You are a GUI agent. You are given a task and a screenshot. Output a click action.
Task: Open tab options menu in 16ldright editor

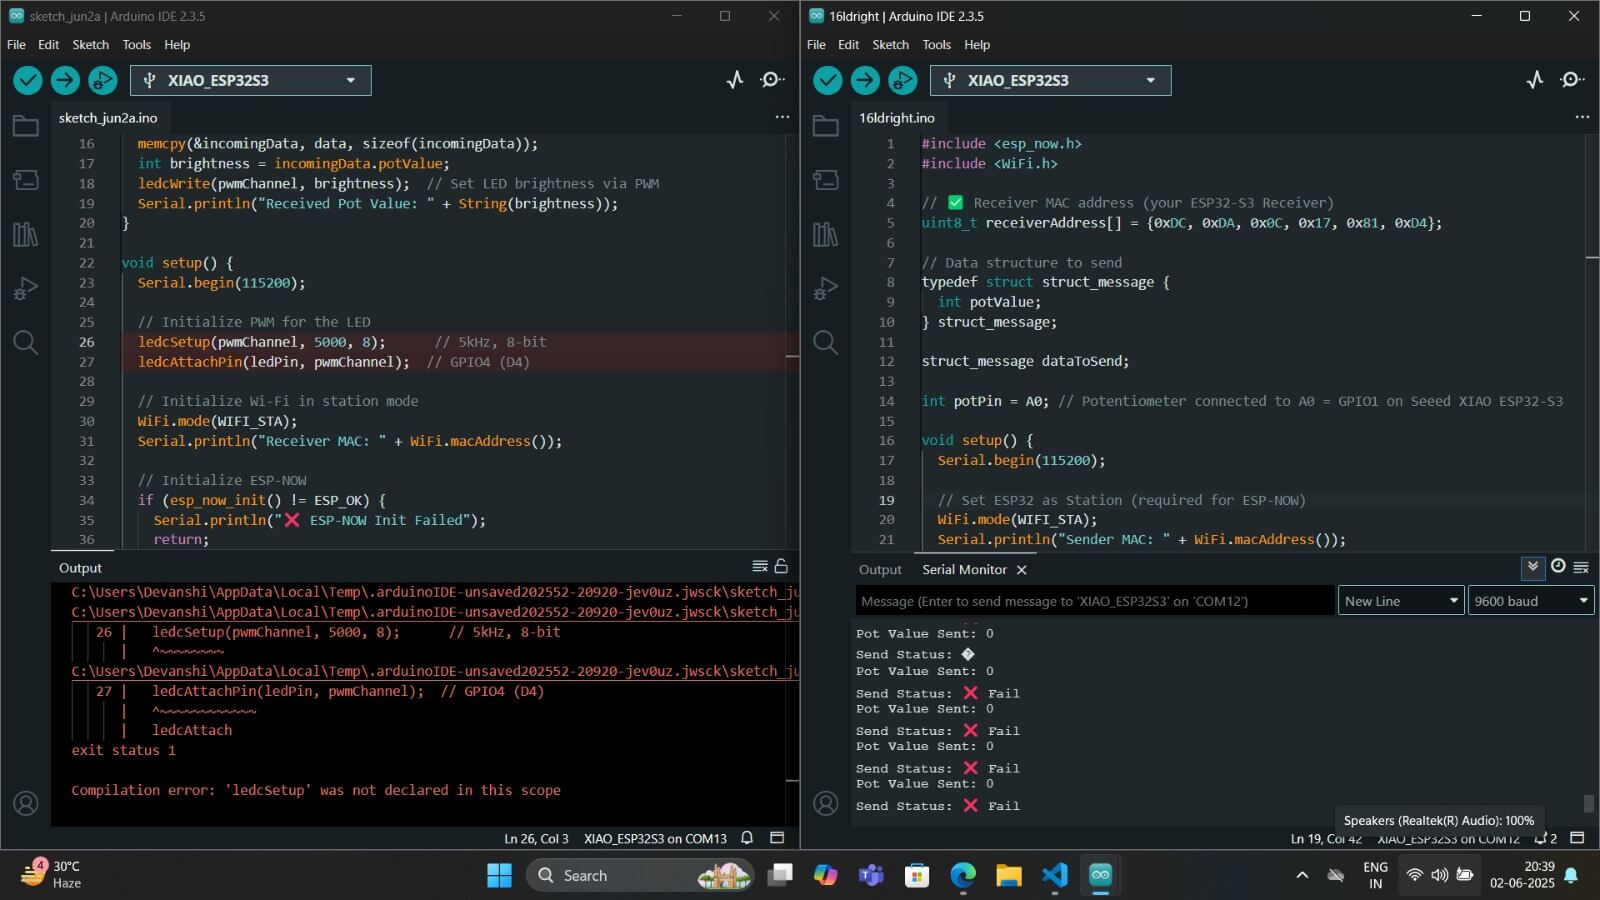(x=1582, y=117)
